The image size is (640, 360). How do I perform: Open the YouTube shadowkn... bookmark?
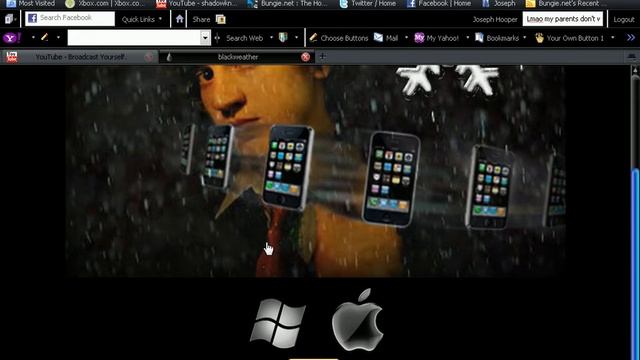coord(197,4)
